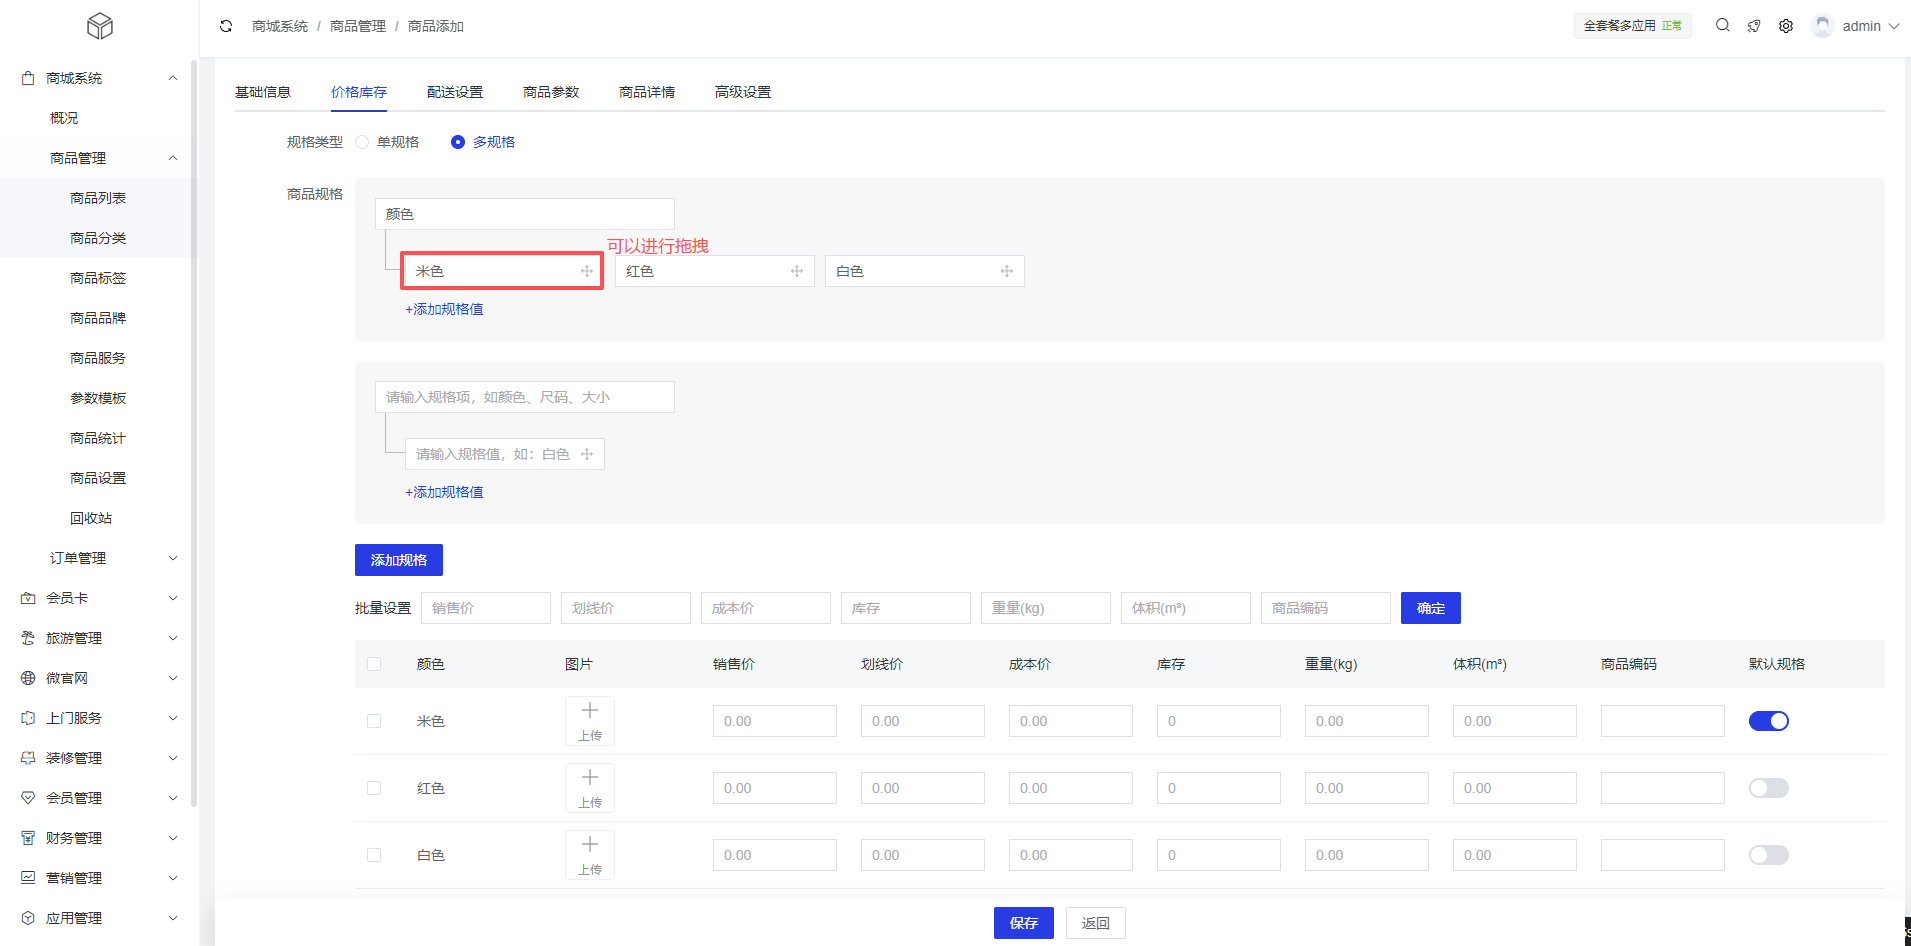Open the search icon in top bar
1911x946 pixels.
pos(1722,26)
